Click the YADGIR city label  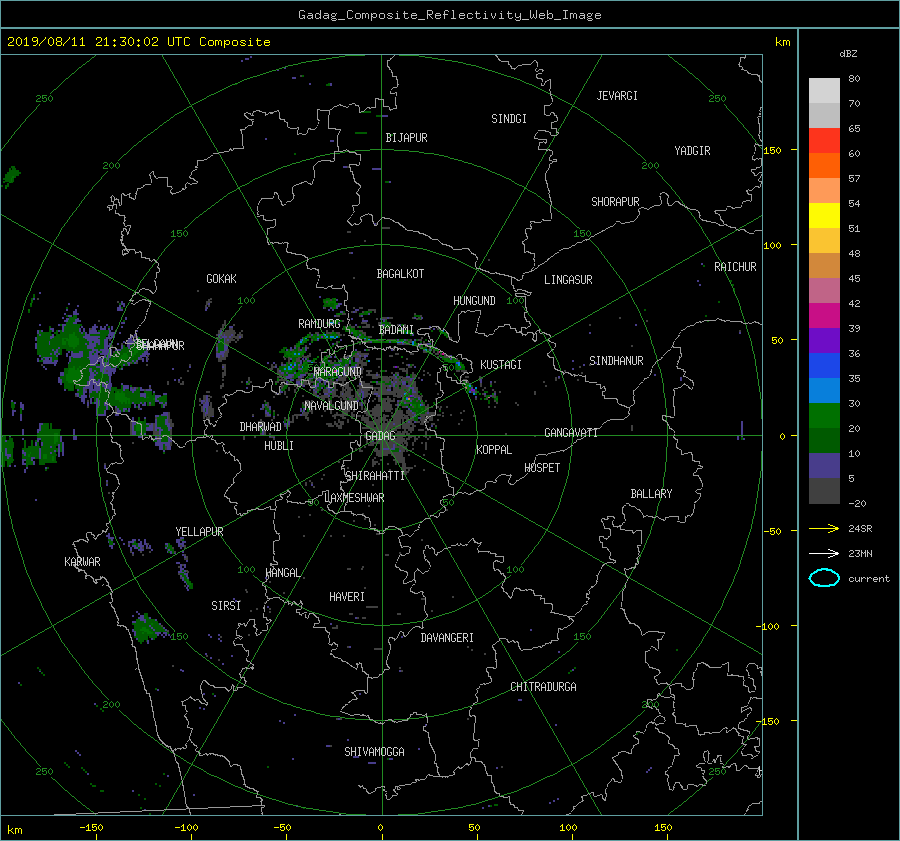tap(692, 151)
